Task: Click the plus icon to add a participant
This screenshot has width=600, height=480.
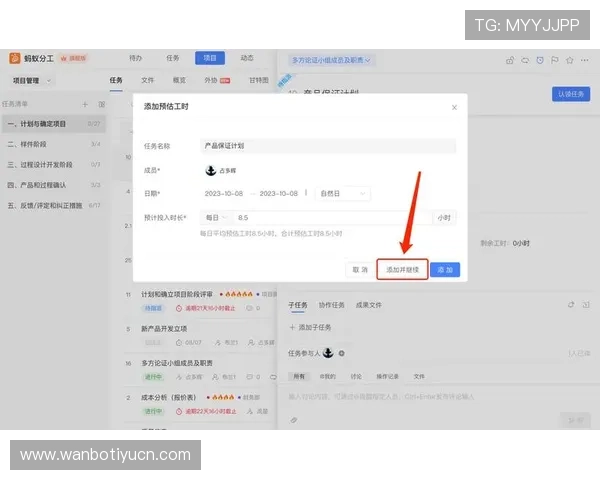Action: [x=341, y=353]
